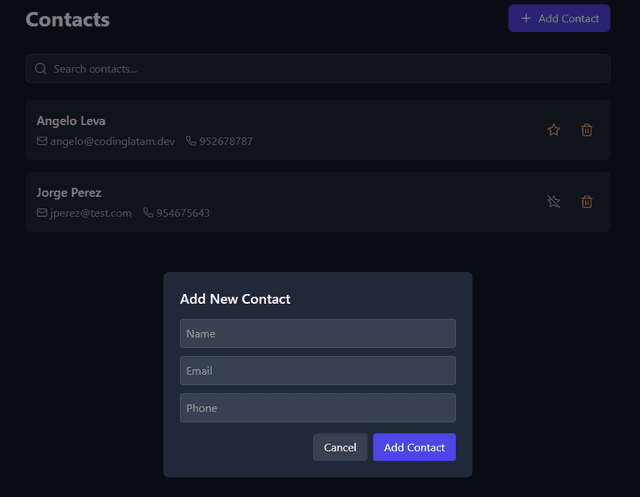Click the angelo@codinglatam.dev email address
This screenshot has width=640, height=497.
pos(112,142)
